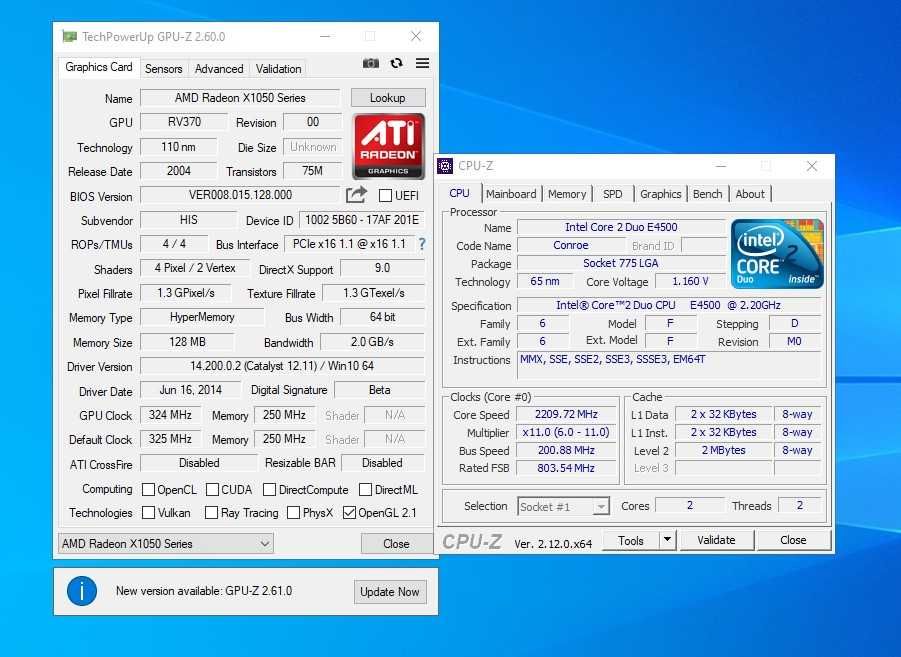Viewport: 901px width, 657px height.
Task: Click the Core Voltage value 1.160 V
Action: tap(690, 281)
